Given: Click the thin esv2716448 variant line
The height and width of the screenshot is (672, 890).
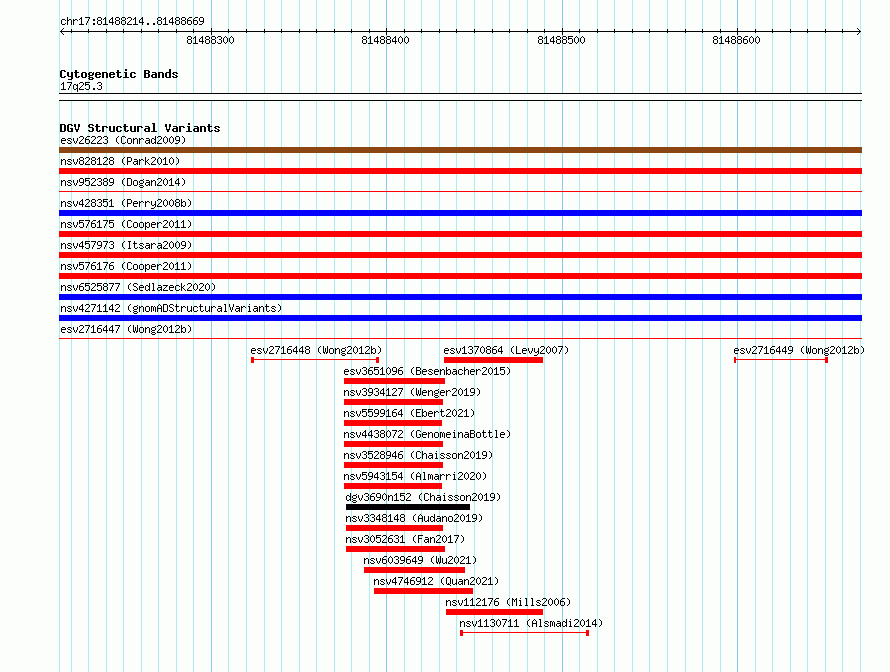Looking at the screenshot, I should coord(315,360).
